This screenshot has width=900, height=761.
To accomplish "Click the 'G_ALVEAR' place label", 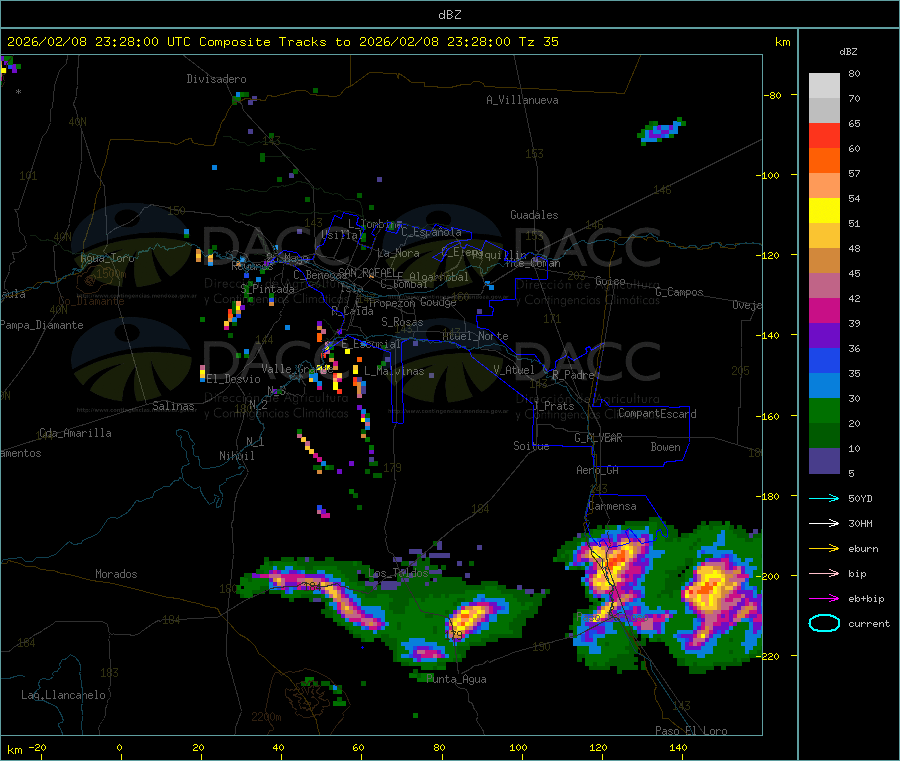I will tap(598, 438).
